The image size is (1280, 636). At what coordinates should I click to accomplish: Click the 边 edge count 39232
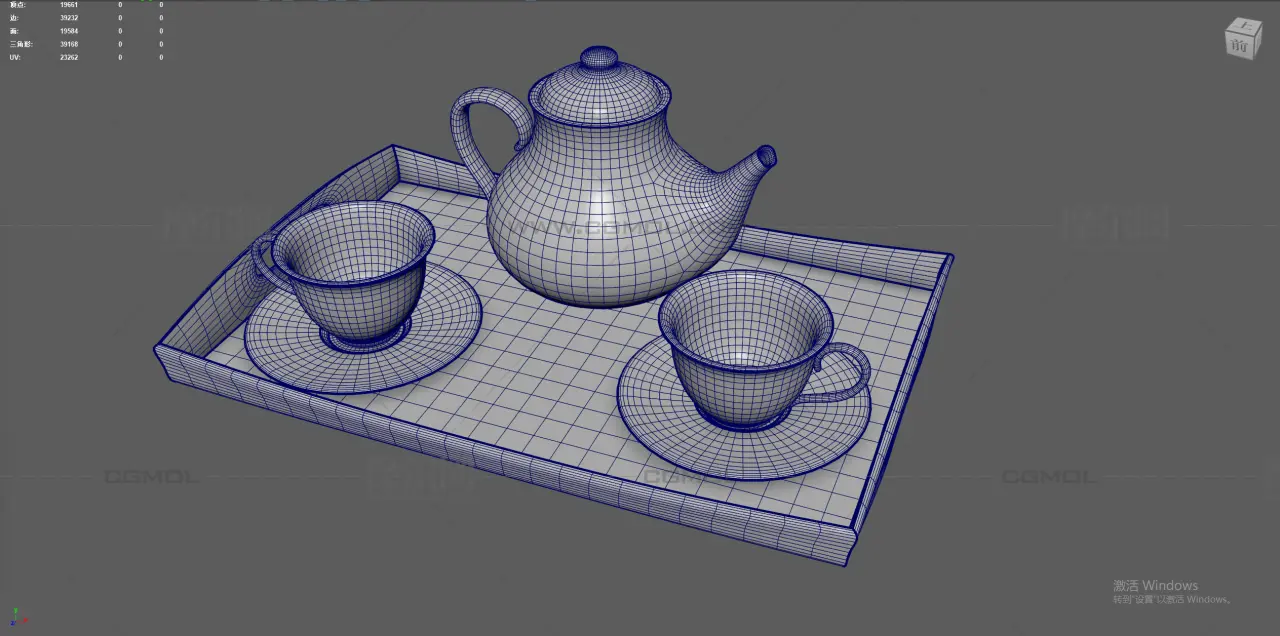point(69,18)
